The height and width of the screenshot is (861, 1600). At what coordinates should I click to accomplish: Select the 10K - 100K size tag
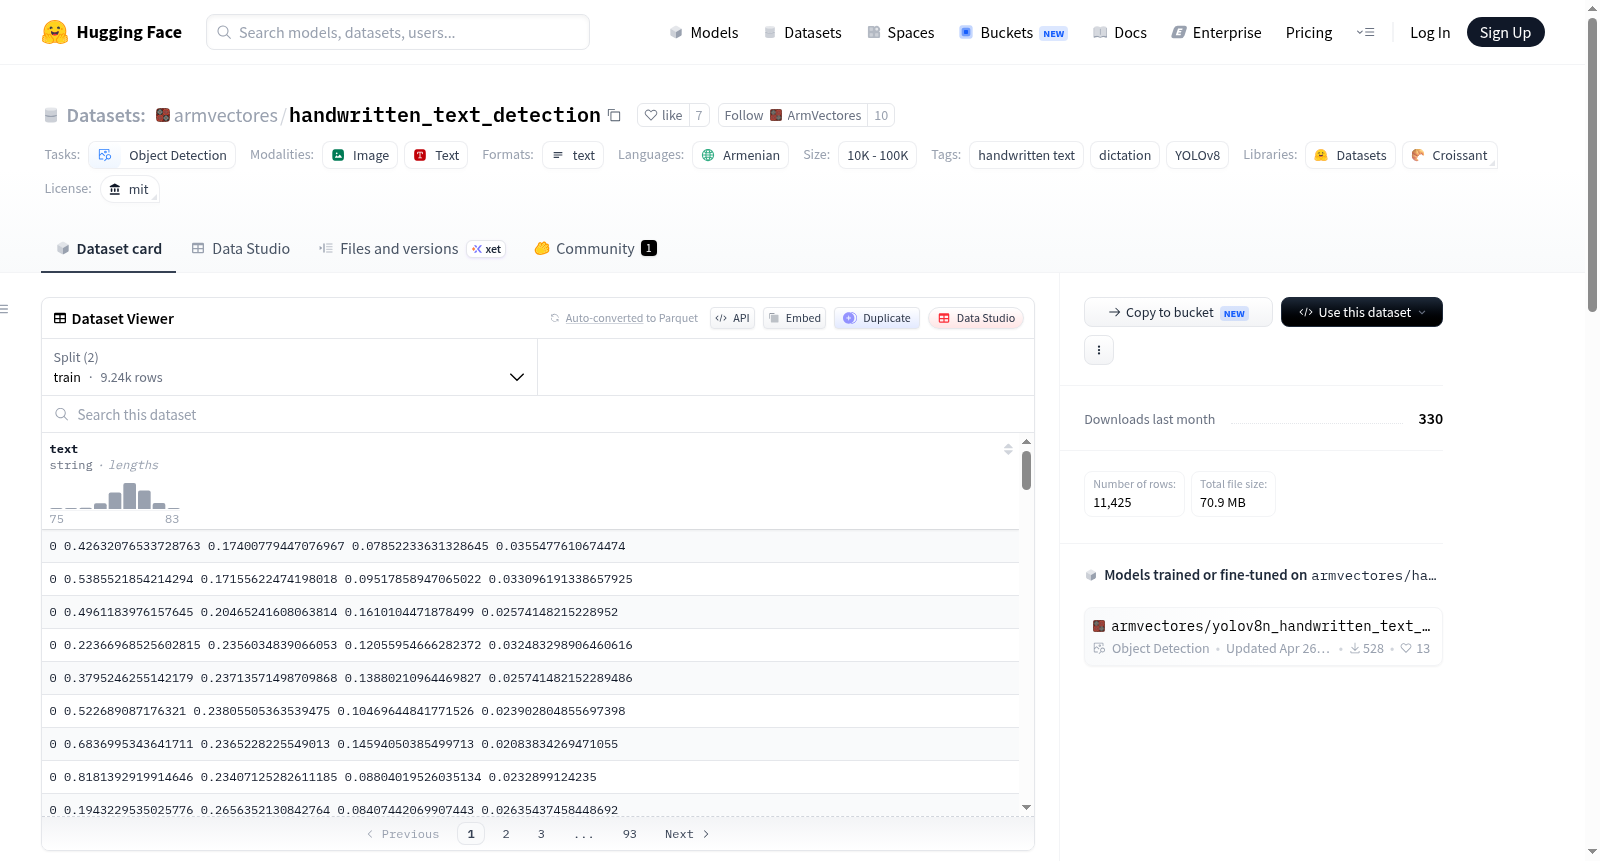(878, 155)
